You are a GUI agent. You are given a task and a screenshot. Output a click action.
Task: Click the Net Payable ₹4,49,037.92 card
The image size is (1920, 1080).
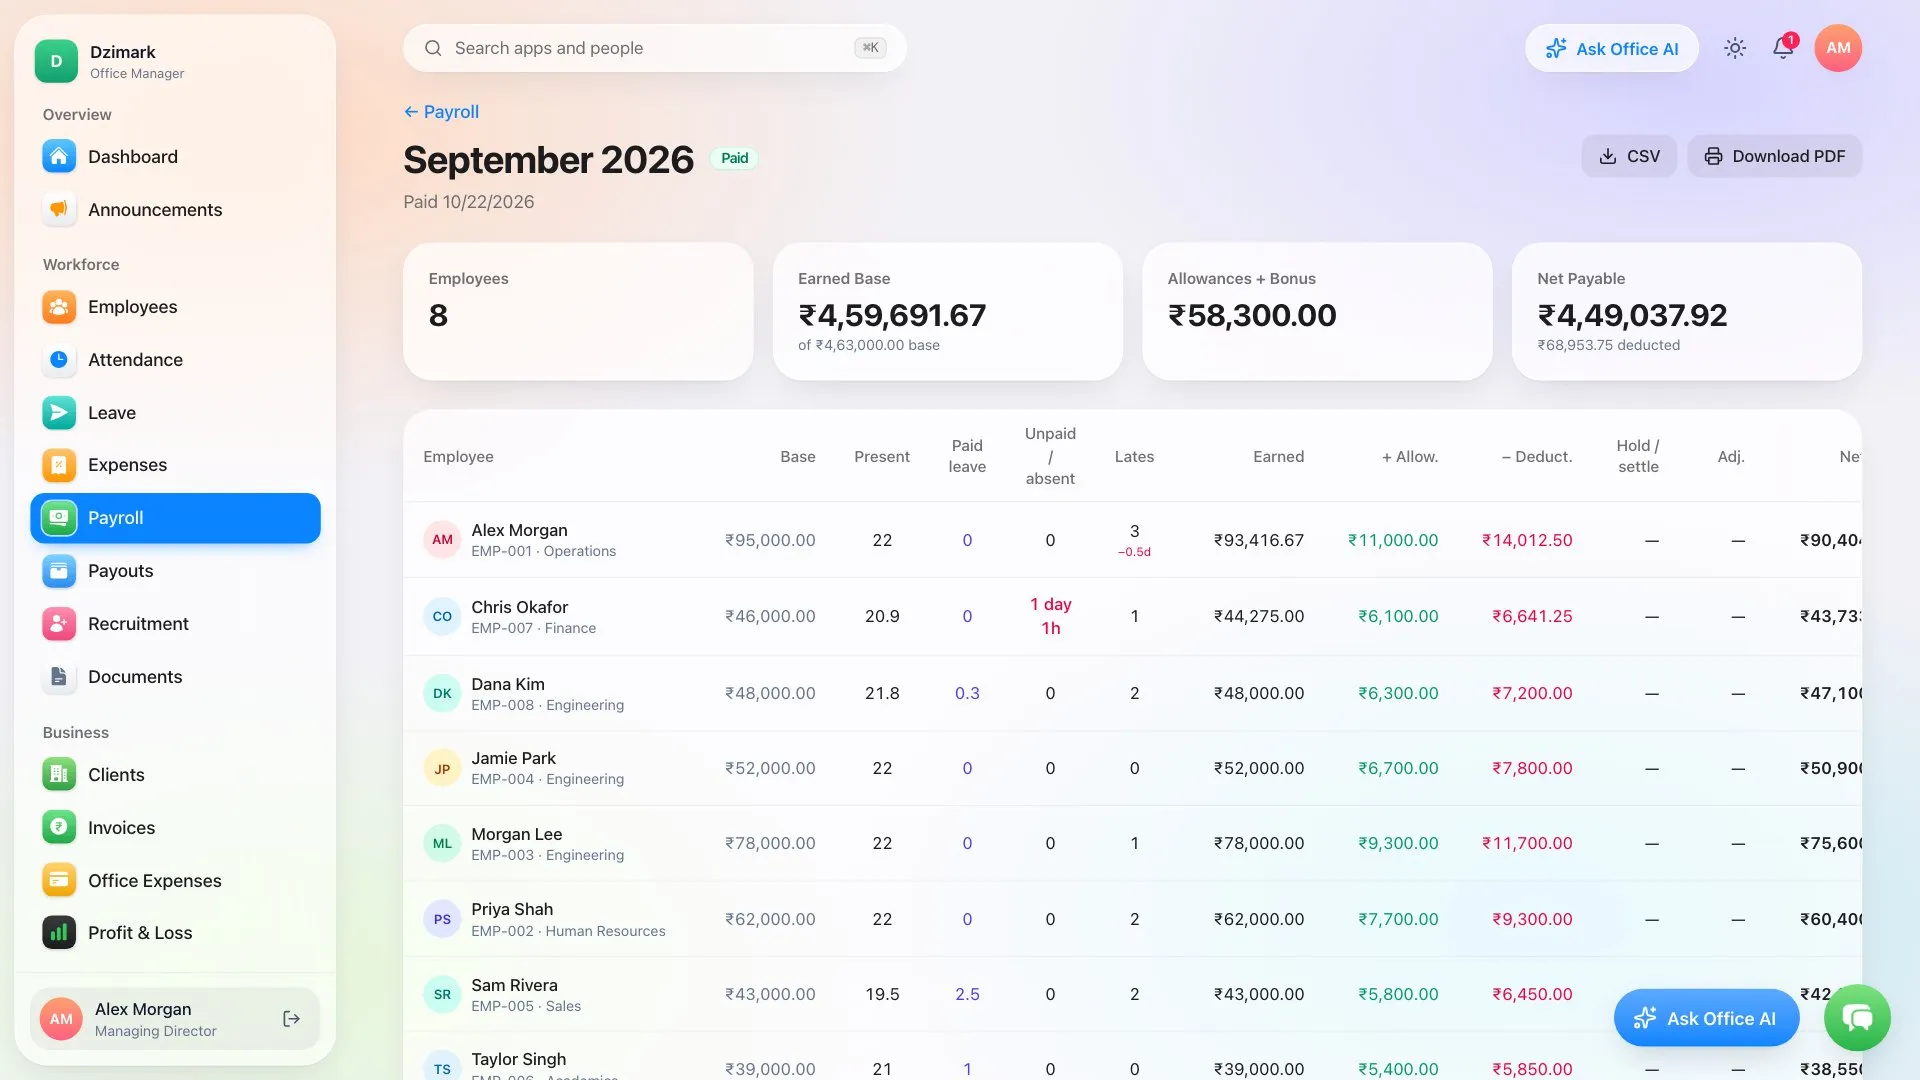(1687, 311)
